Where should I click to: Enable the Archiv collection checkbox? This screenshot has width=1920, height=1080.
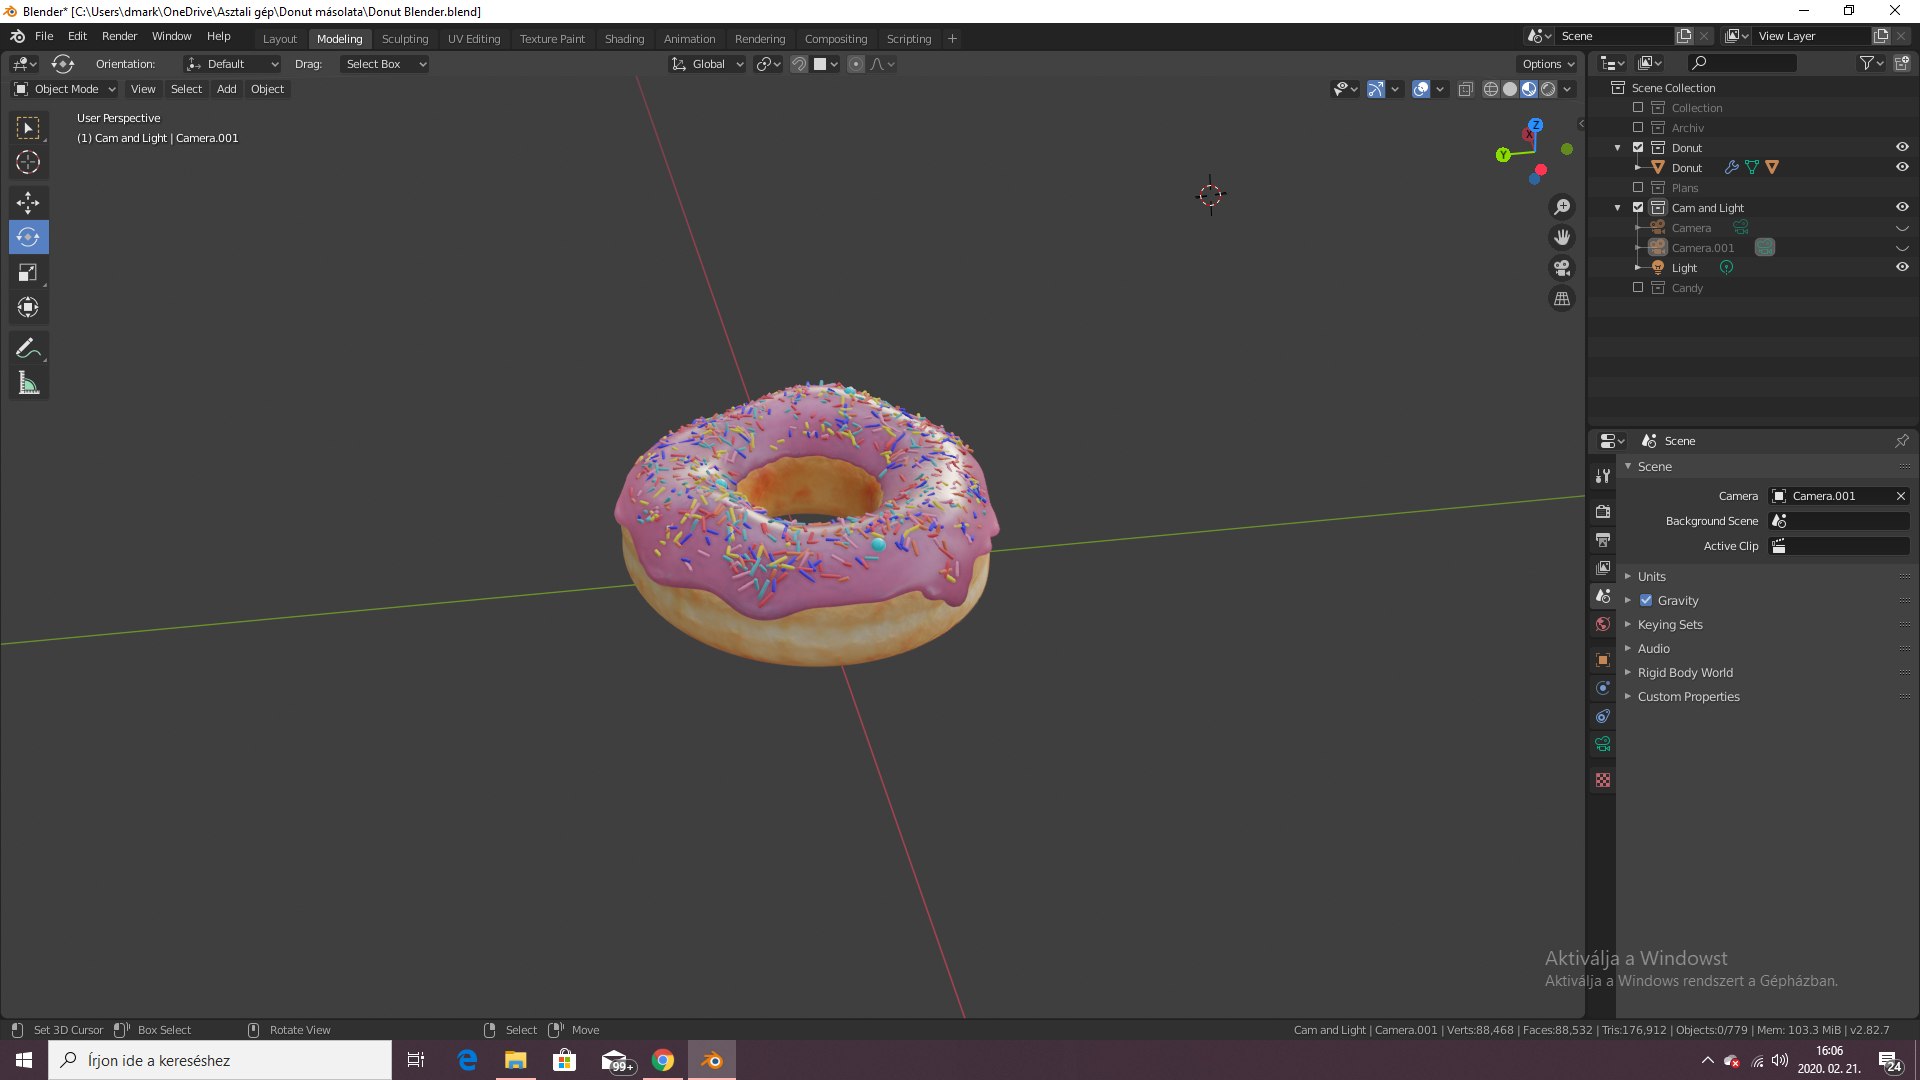coord(1638,127)
